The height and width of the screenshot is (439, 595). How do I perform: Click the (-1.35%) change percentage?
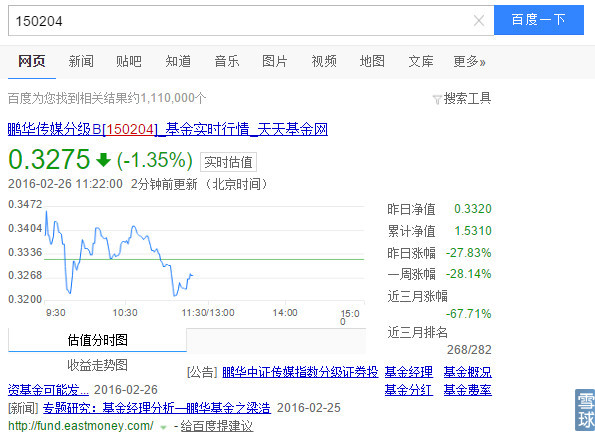coord(154,160)
